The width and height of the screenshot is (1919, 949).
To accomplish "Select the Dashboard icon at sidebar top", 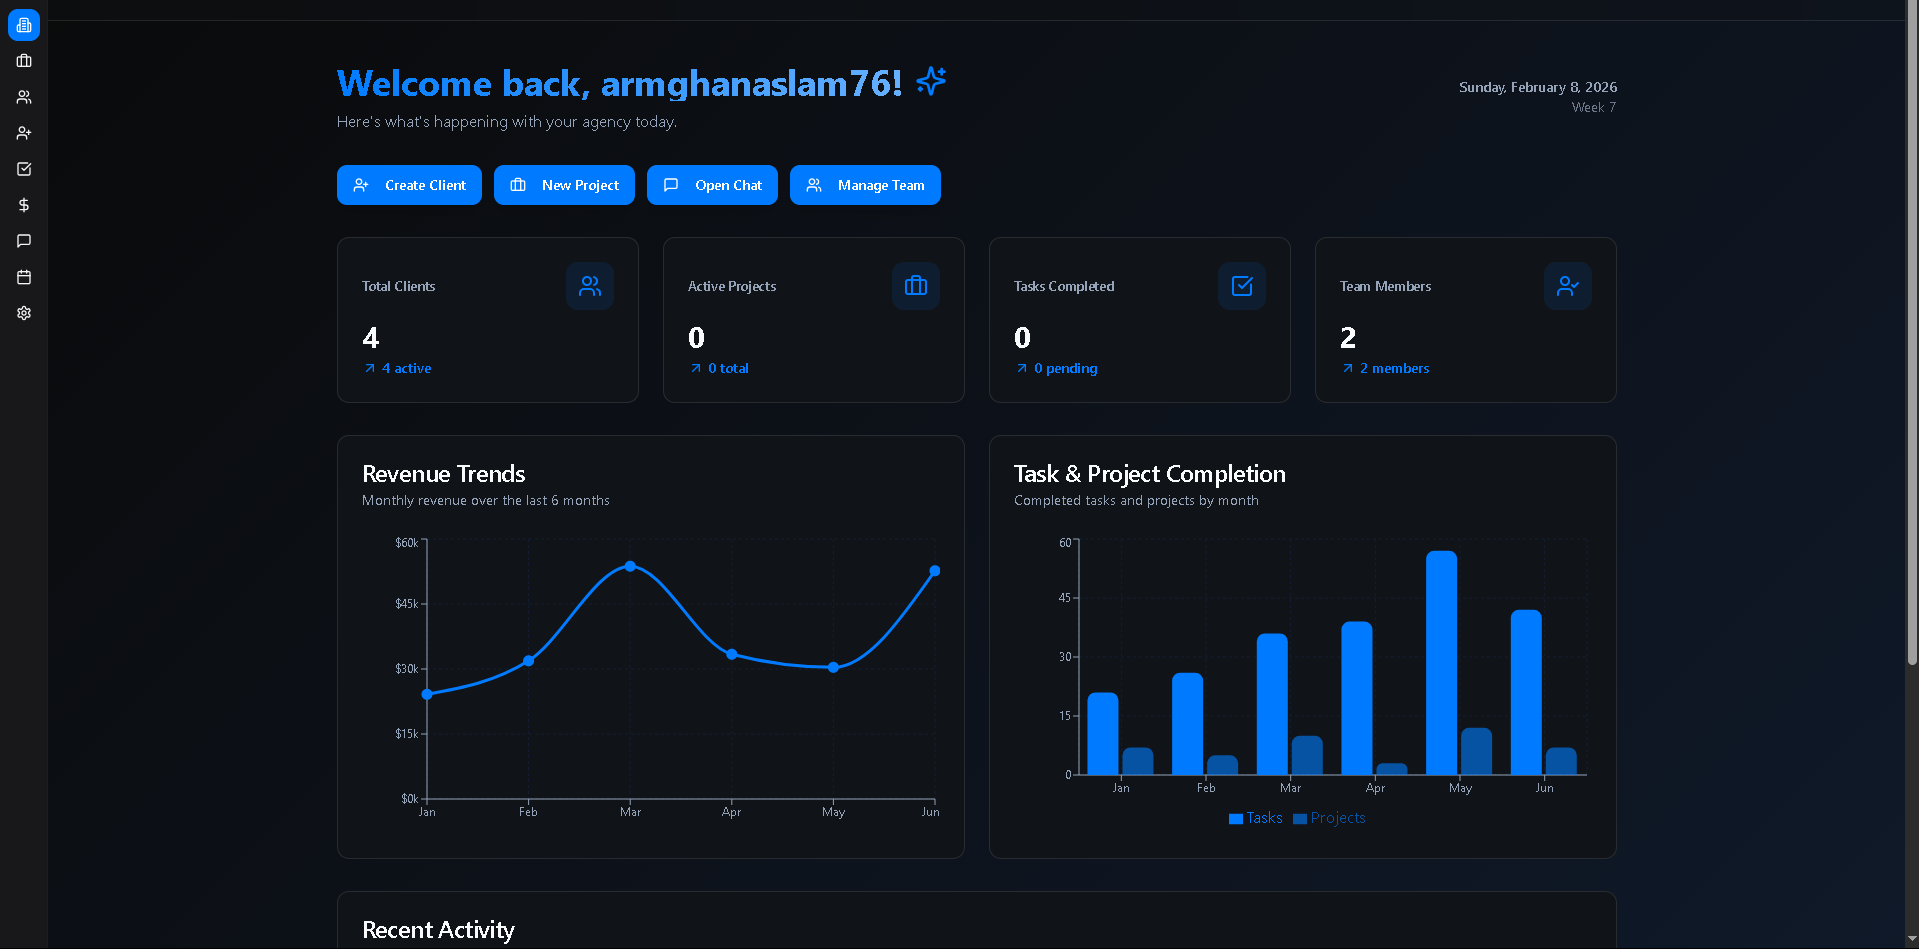I will tap(23, 25).
